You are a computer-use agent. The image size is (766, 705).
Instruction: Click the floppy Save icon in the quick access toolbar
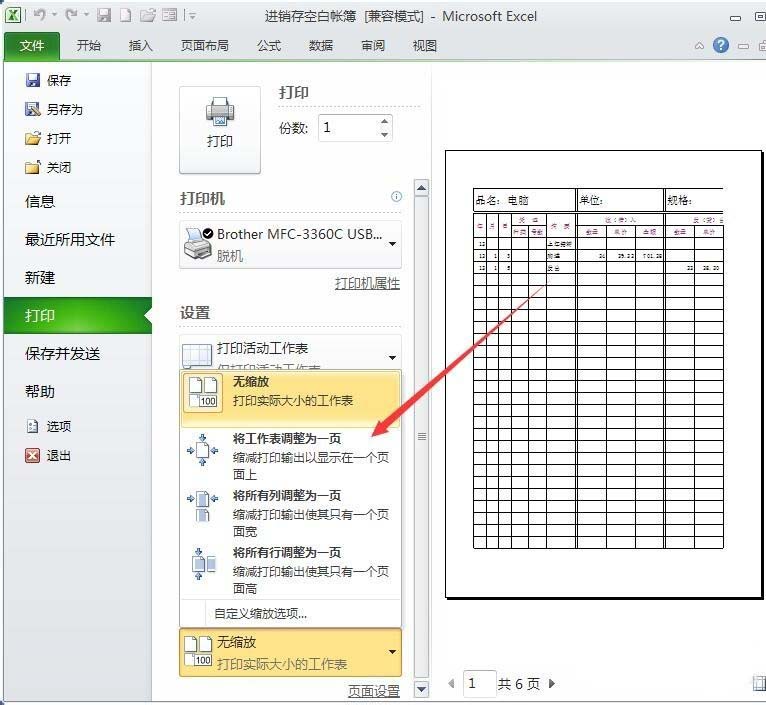104,15
